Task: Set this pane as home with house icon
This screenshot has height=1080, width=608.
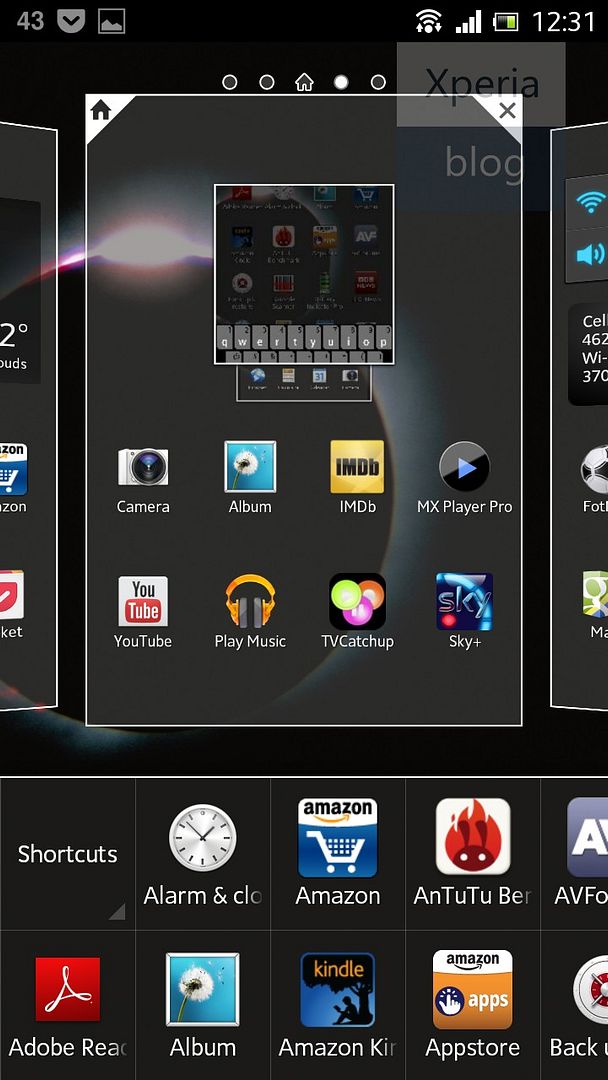Action: [x=101, y=110]
